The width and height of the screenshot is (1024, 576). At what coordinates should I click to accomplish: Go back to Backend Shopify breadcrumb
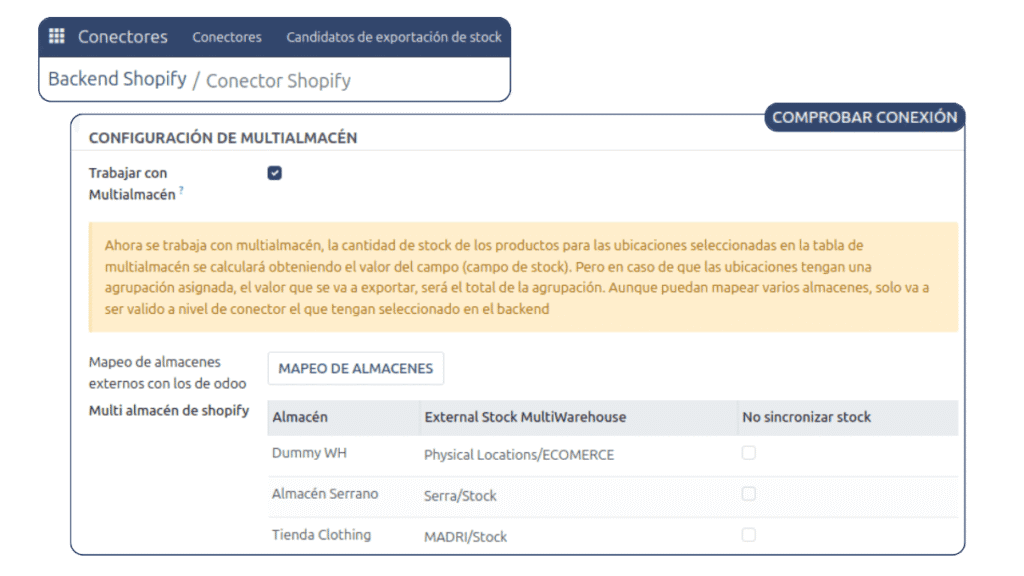point(117,79)
